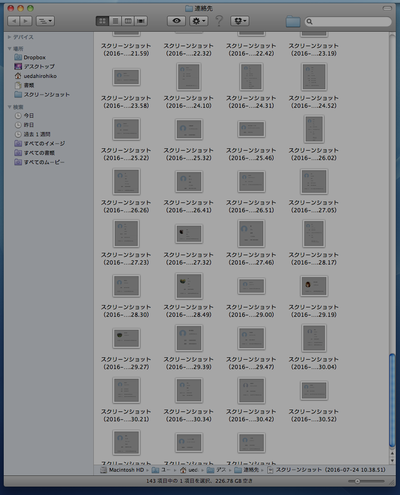The width and height of the screenshot is (400, 495).
Task: Click スクリーンショット (2016-07-24 10.38.51) in path bar
Action: 327,470
